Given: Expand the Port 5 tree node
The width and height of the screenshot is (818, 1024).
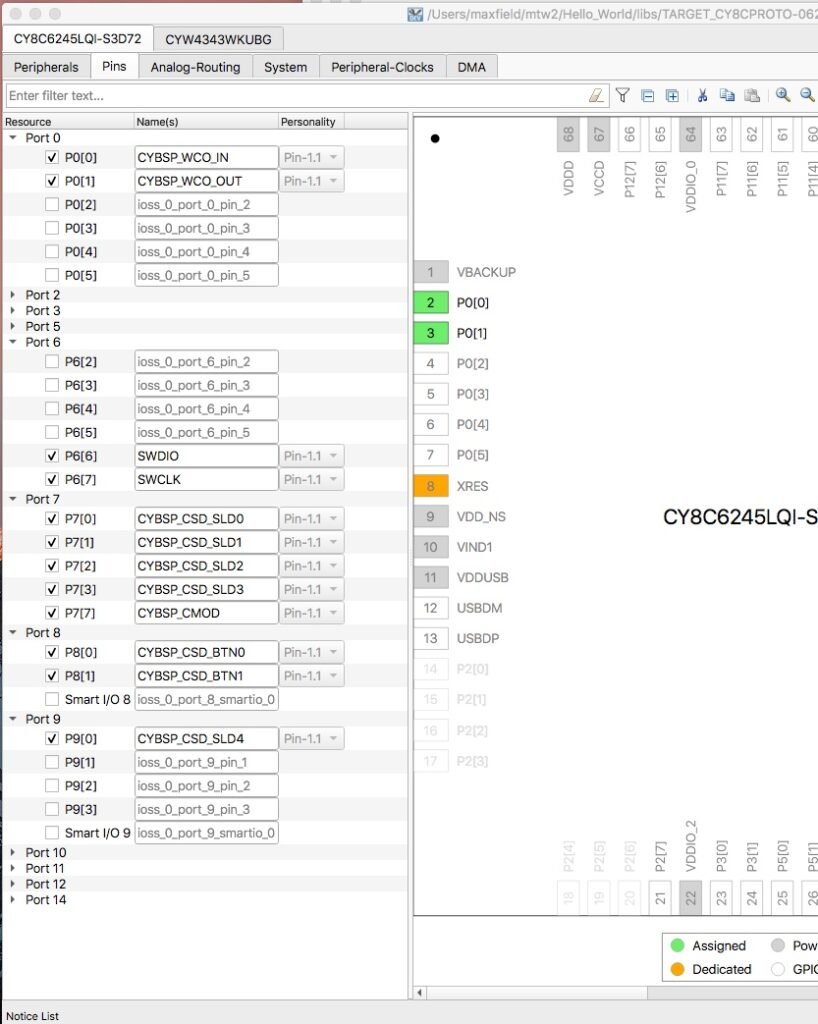Looking at the screenshot, I should pos(13,326).
